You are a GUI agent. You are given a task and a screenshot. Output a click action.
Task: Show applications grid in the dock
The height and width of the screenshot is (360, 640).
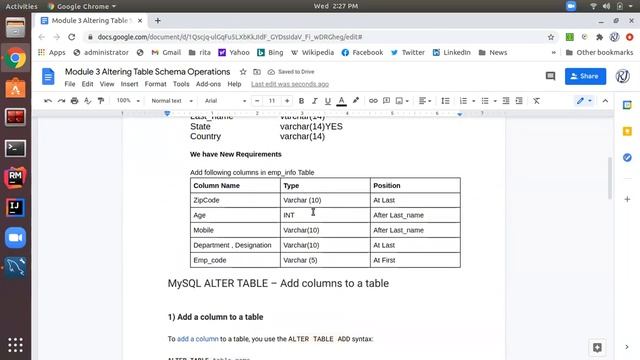click(x=16, y=344)
